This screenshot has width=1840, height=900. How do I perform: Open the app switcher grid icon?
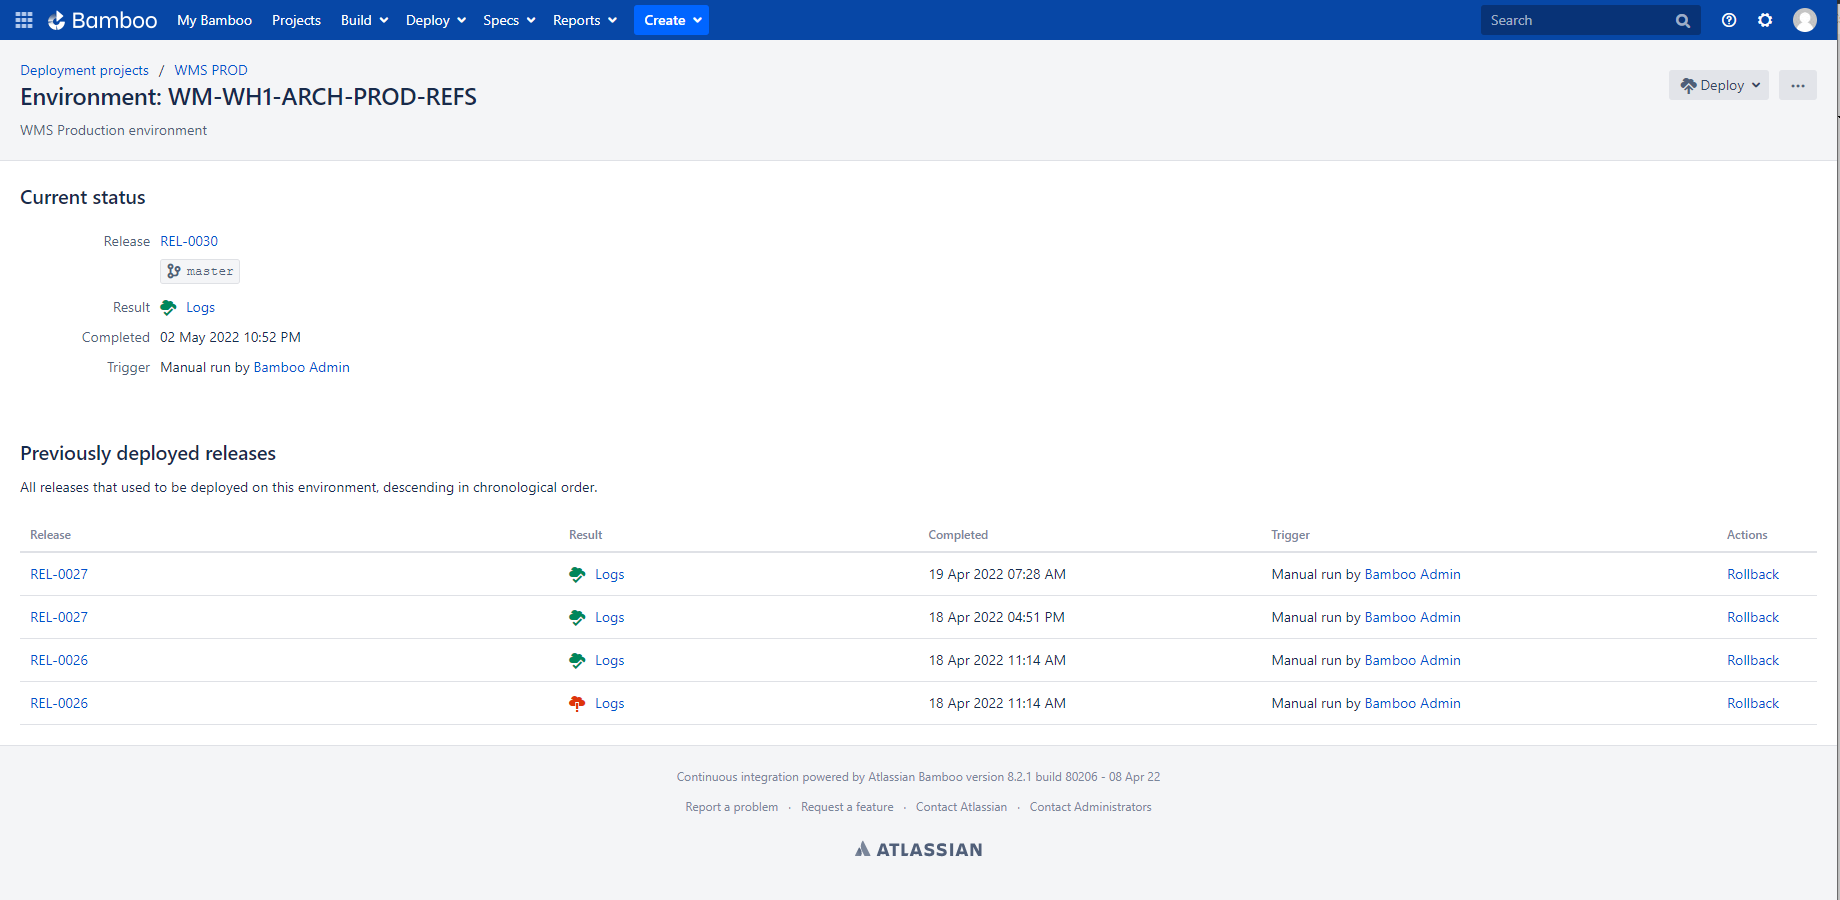24,20
